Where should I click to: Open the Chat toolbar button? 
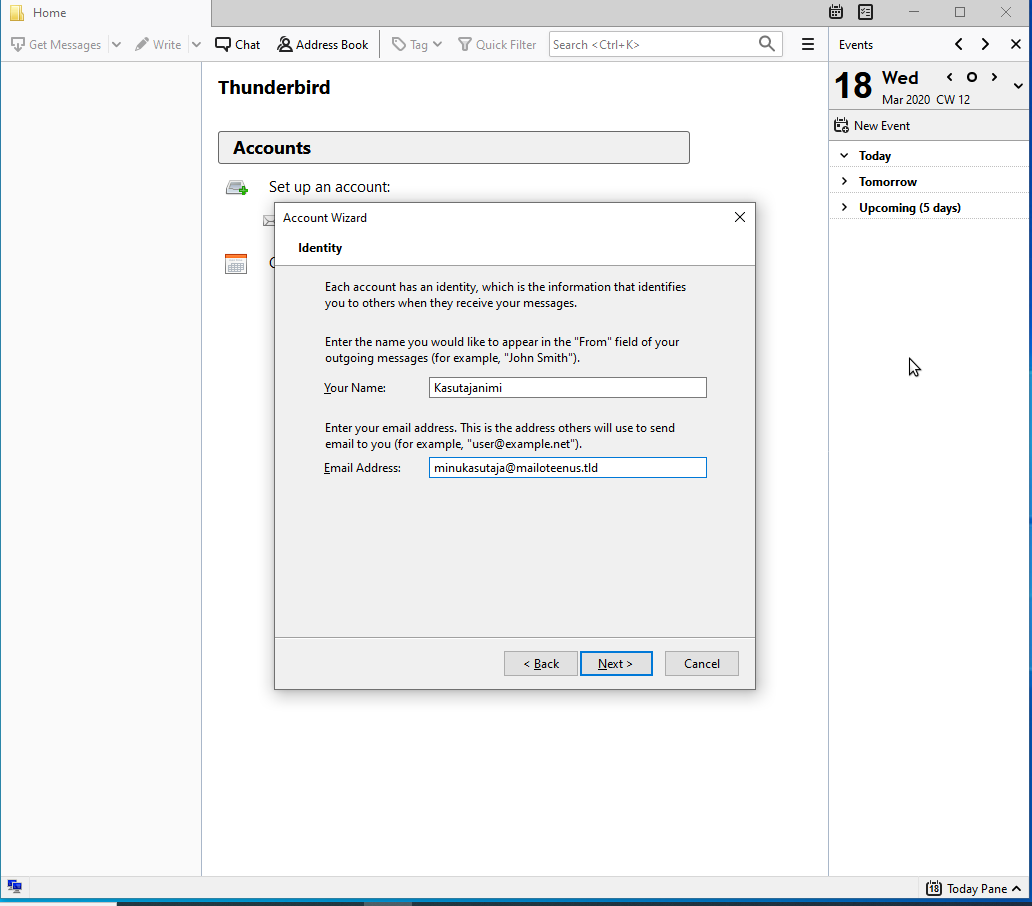[237, 45]
